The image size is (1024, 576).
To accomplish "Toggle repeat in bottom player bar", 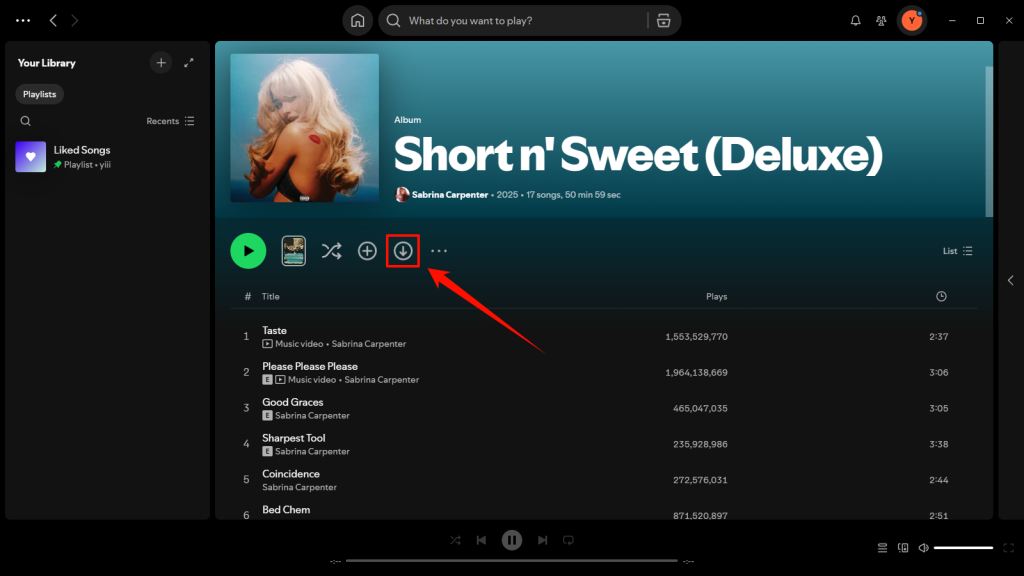I will pyautogui.click(x=568, y=540).
